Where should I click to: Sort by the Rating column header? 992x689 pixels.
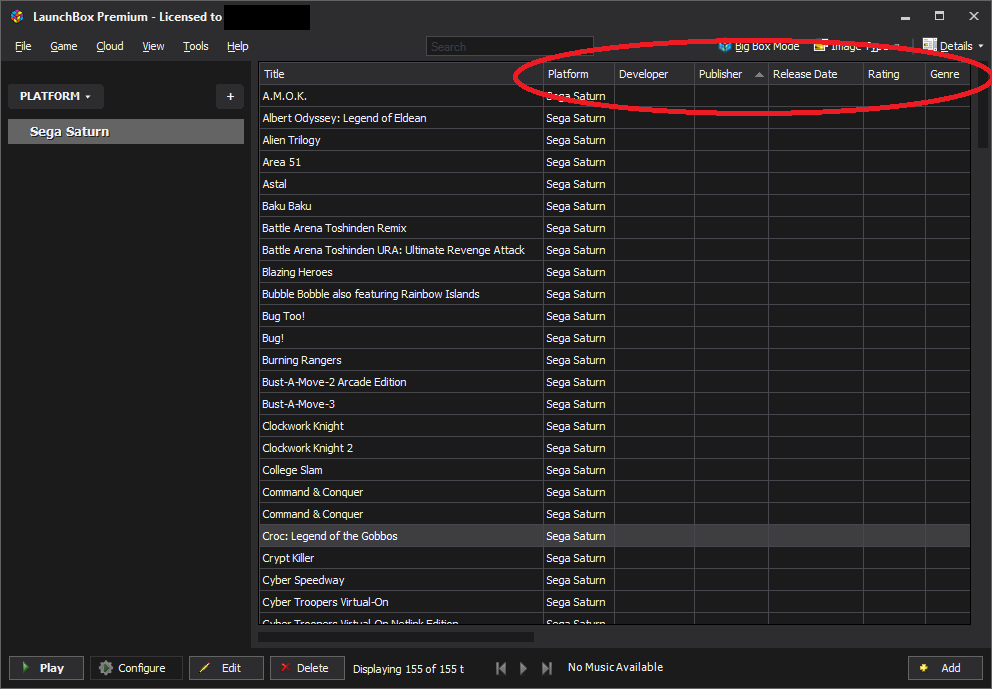(895, 74)
